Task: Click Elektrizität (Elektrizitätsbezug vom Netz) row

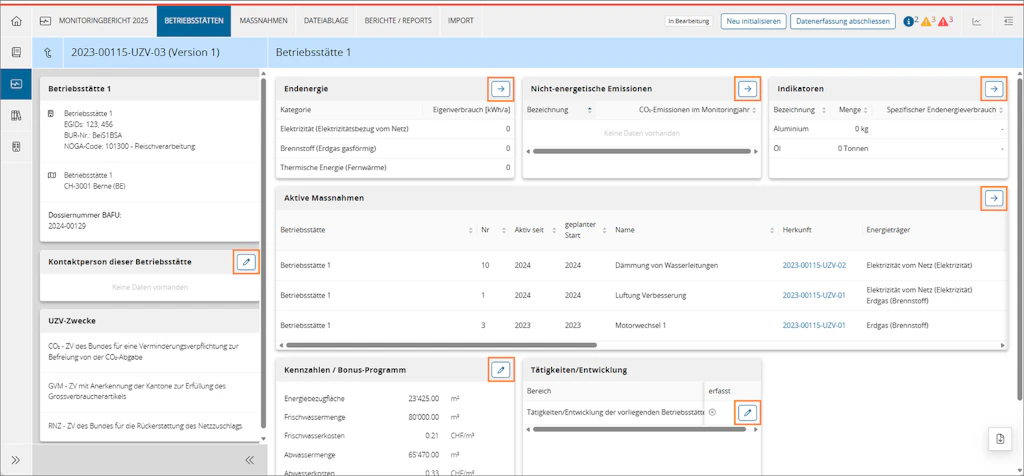Action: tap(394, 129)
